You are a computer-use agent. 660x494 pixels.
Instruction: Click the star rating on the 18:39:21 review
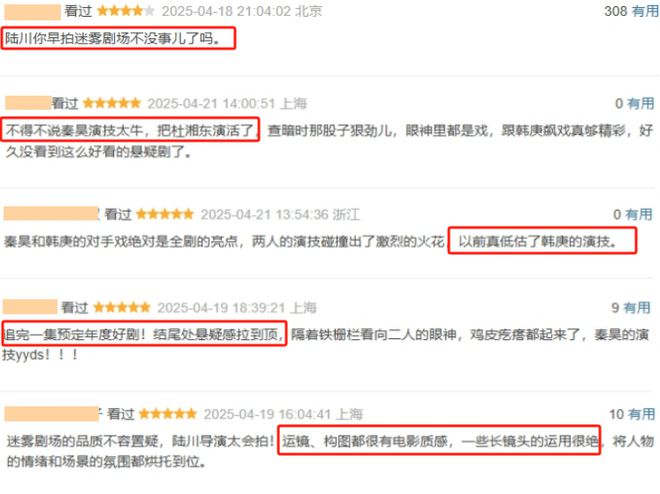pyautogui.click(x=122, y=308)
